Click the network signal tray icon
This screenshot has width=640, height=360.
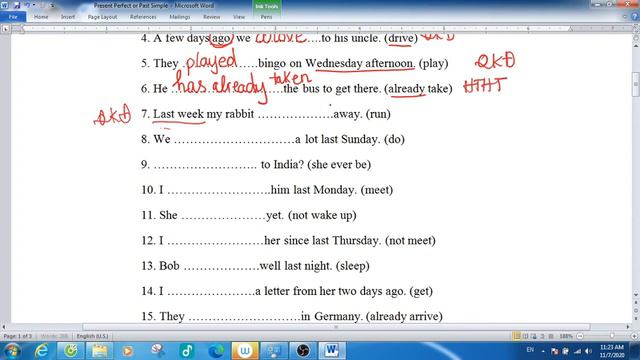coord(577,351)
